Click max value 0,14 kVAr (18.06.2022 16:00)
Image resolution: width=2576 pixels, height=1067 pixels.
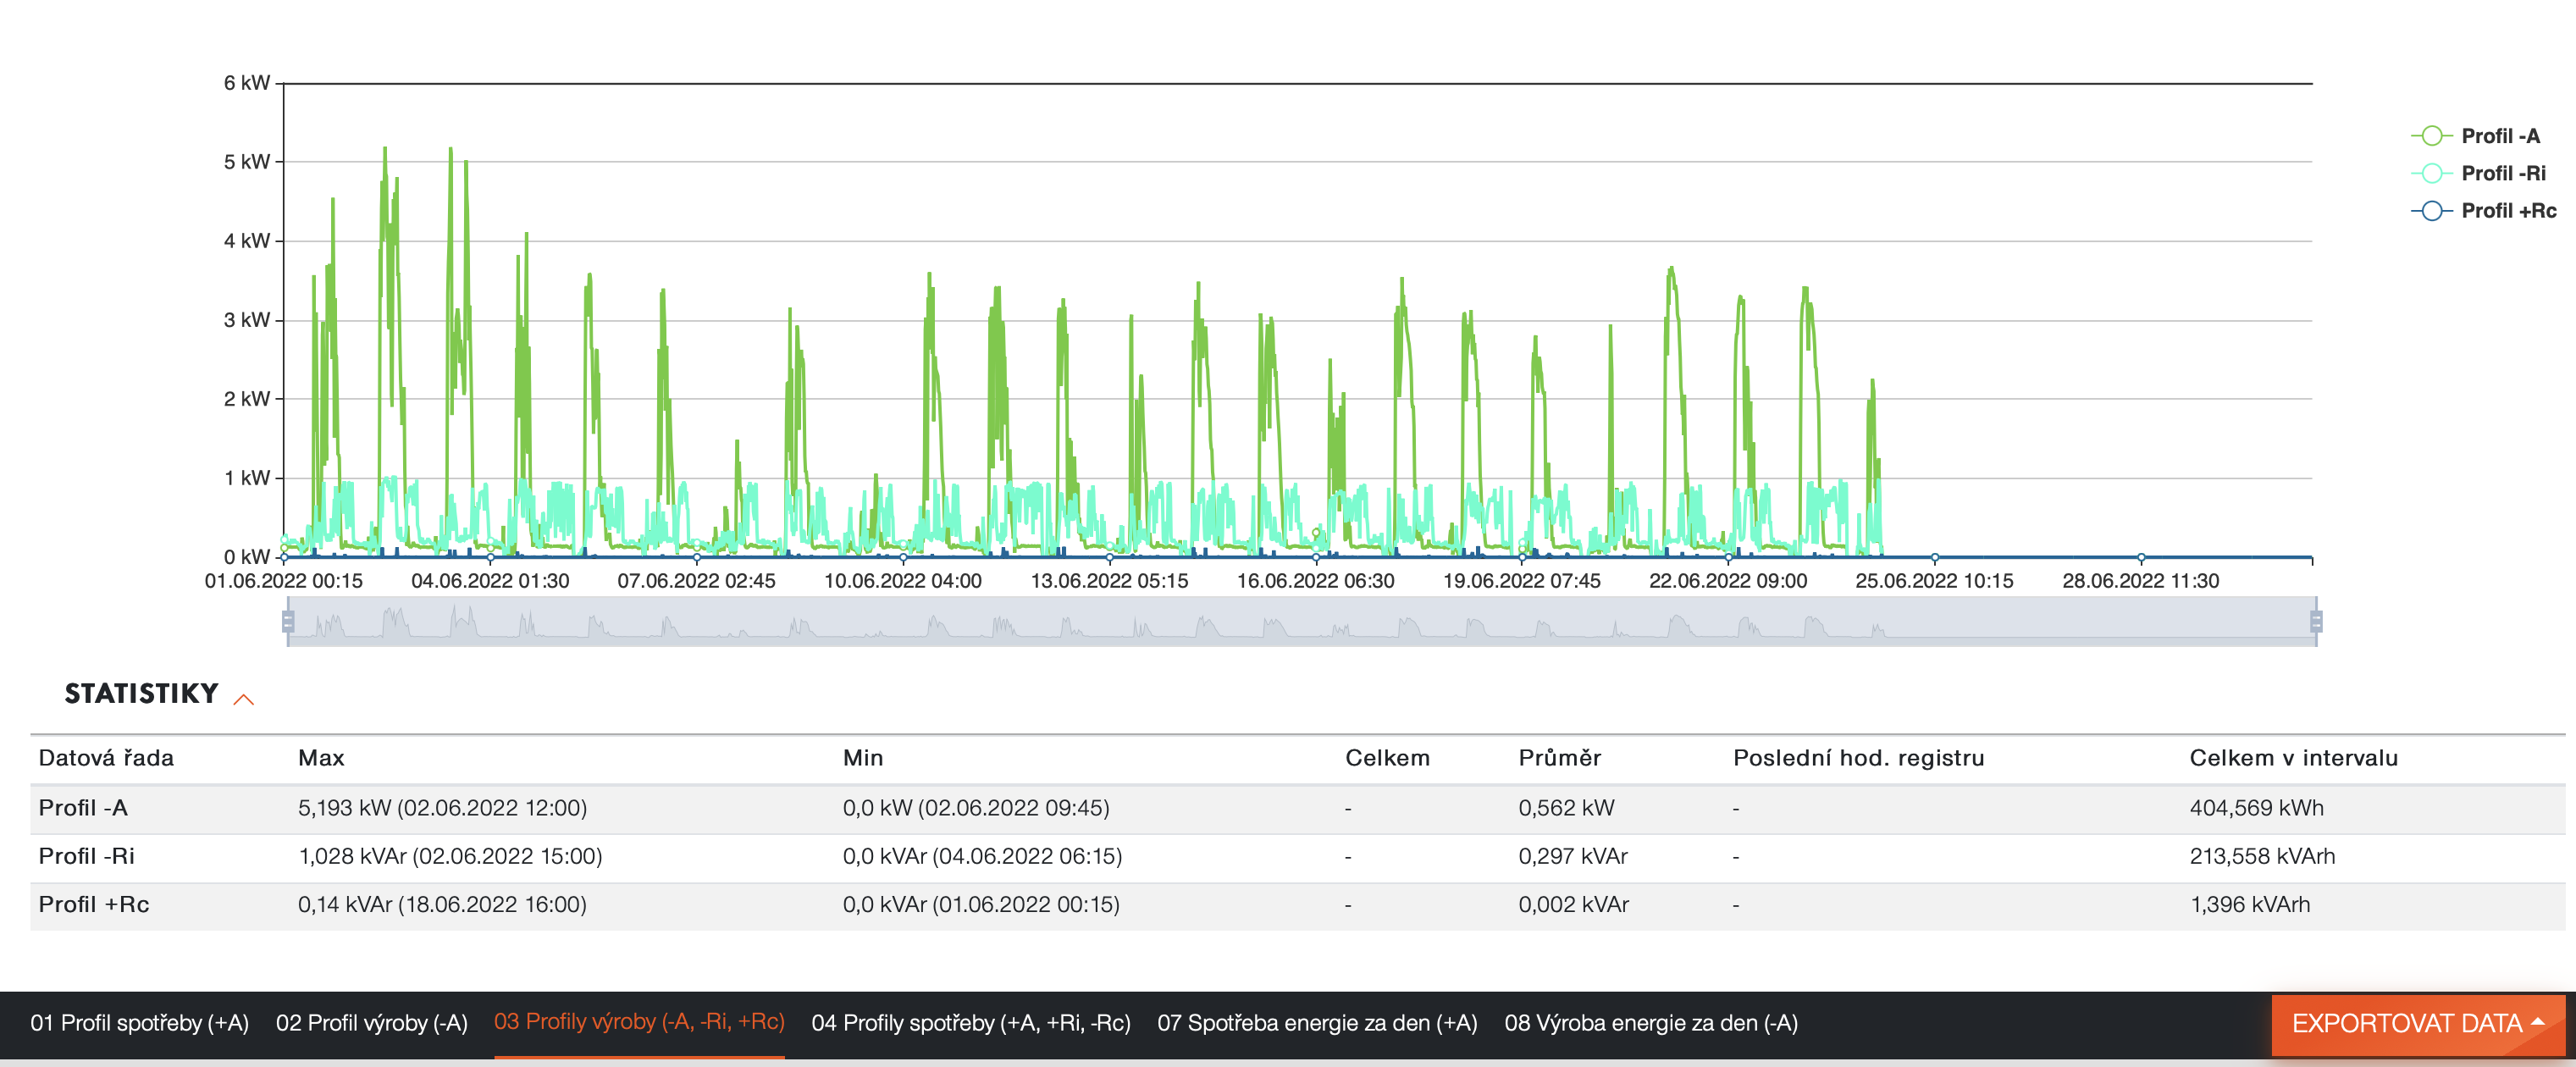[x=442, y=904]
